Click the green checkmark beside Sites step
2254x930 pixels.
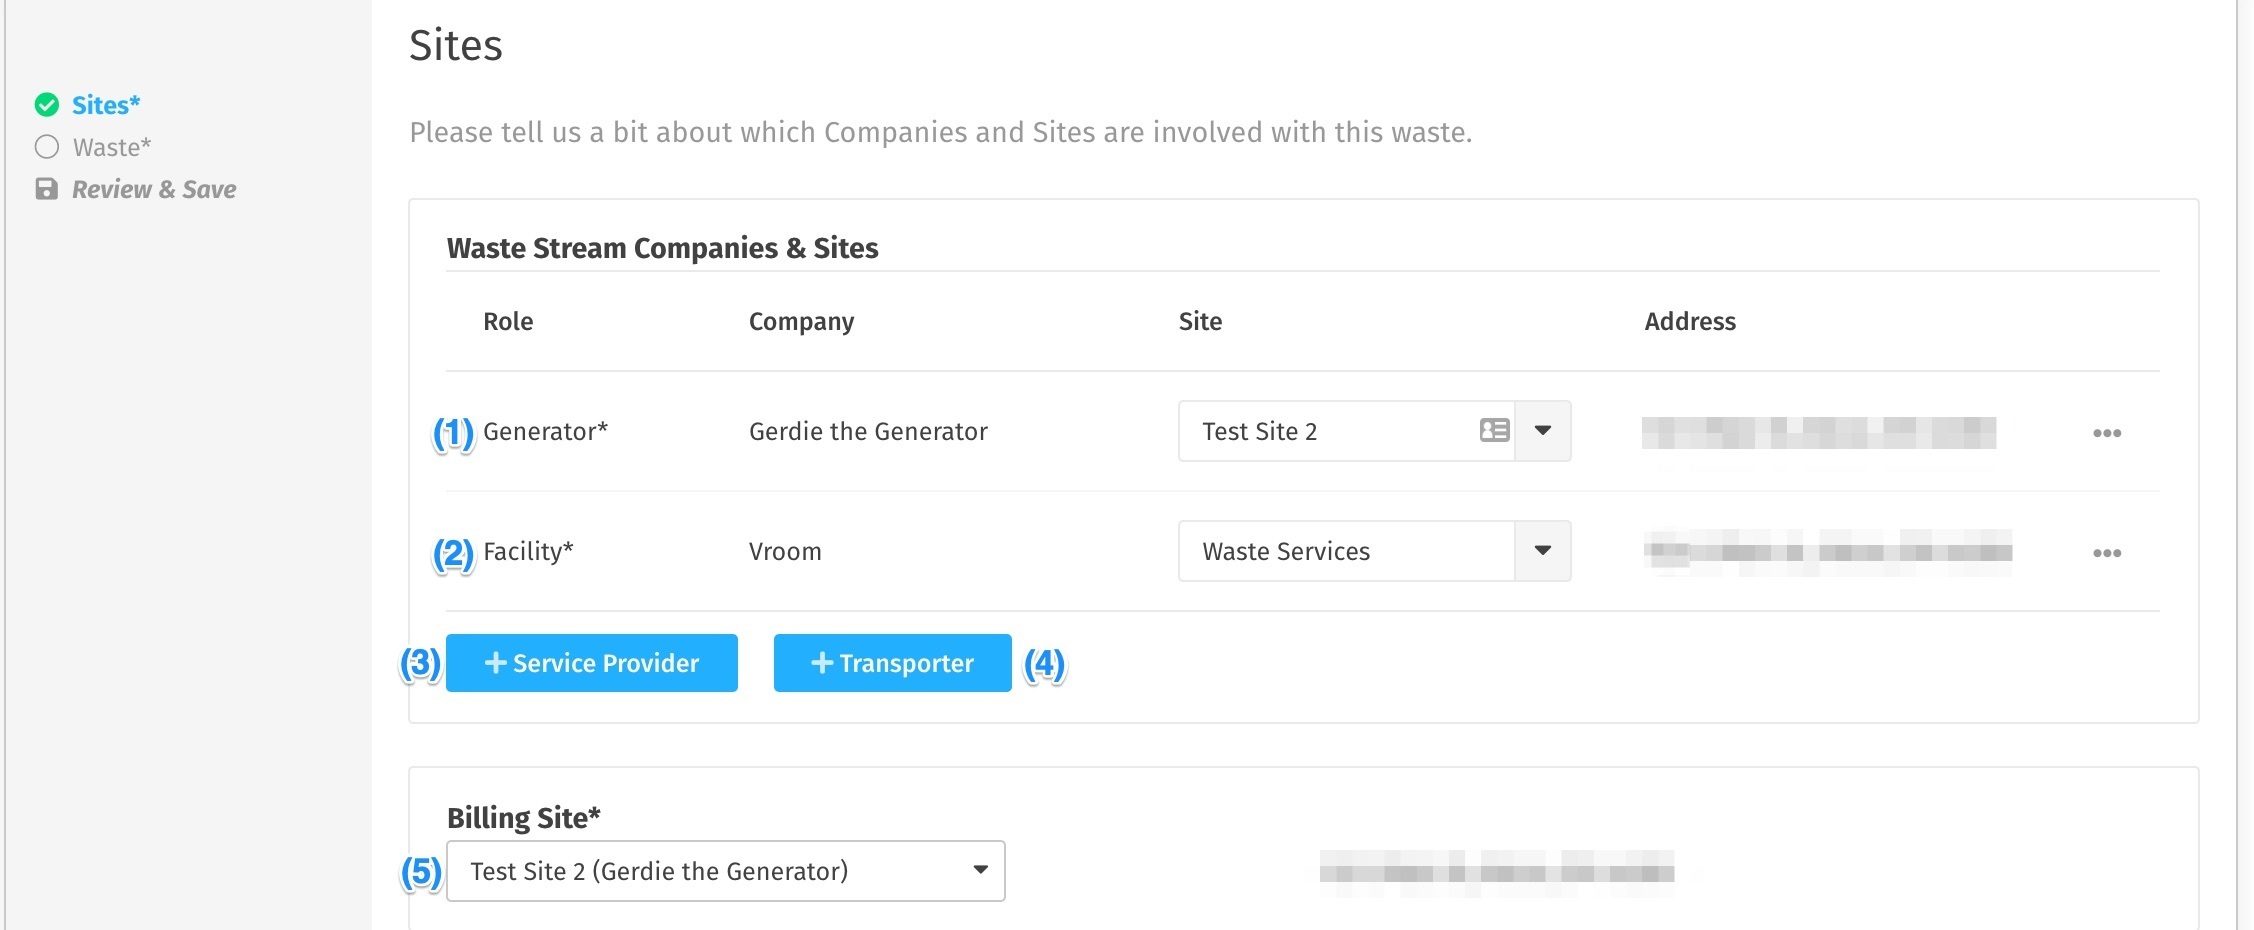pos(47,105)
